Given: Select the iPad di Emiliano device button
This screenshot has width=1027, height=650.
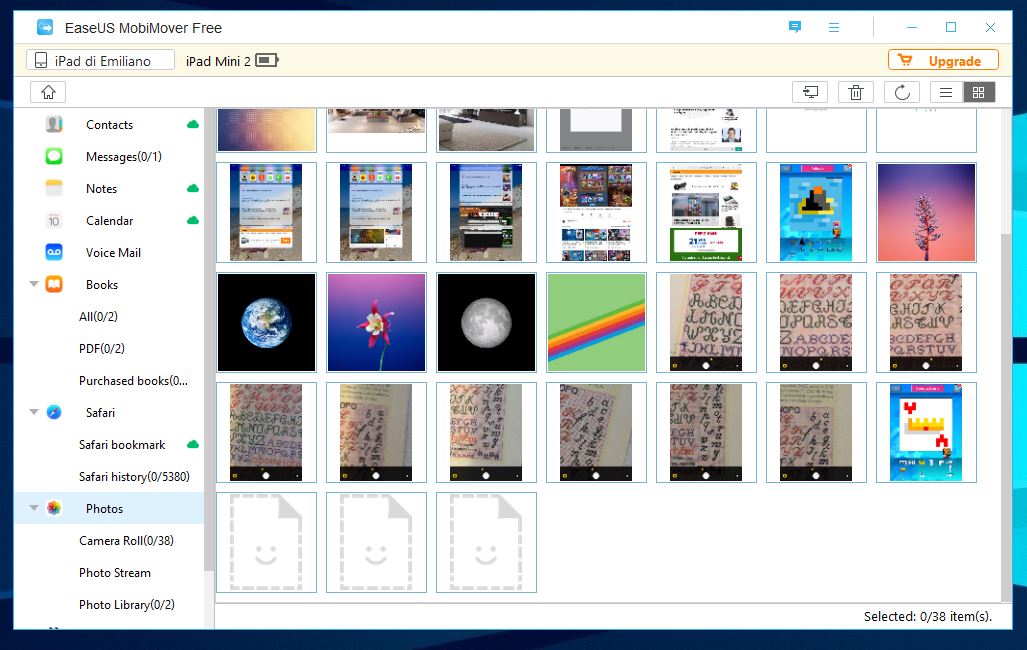Looking at the screenshot, I should (100, 61).
